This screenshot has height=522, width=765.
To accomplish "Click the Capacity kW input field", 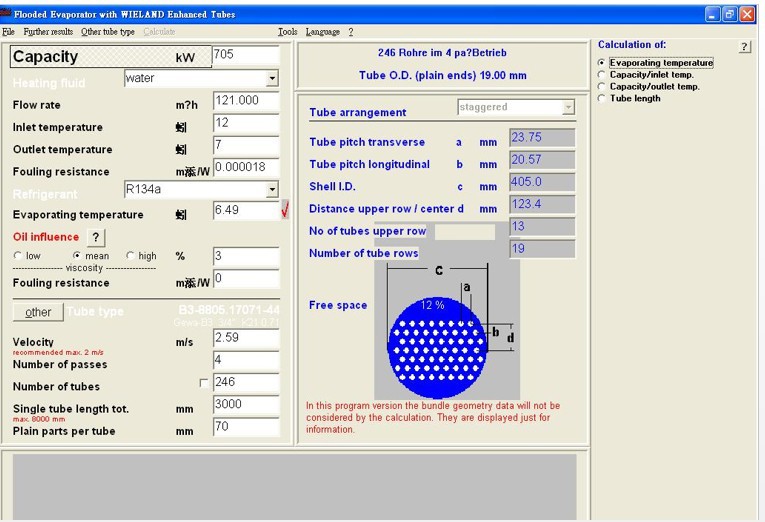I will (246, 55).
